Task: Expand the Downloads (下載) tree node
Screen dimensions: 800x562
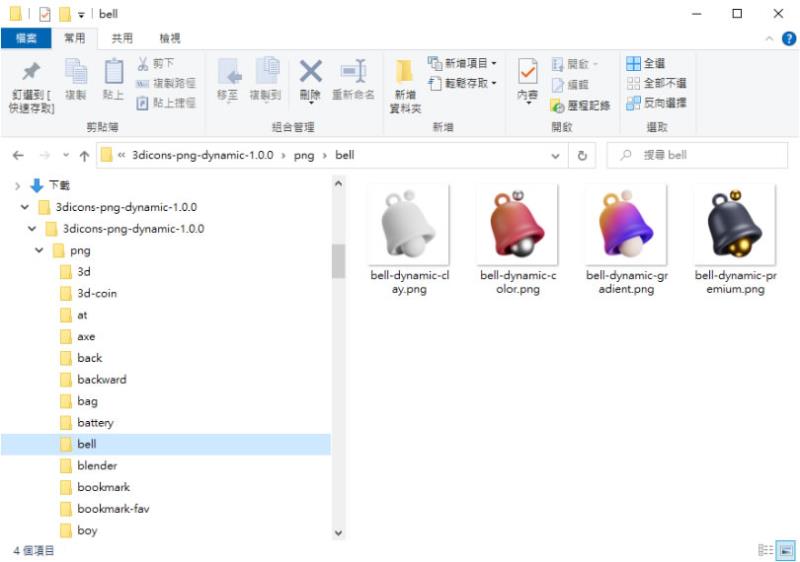Action: click(17, 186)
